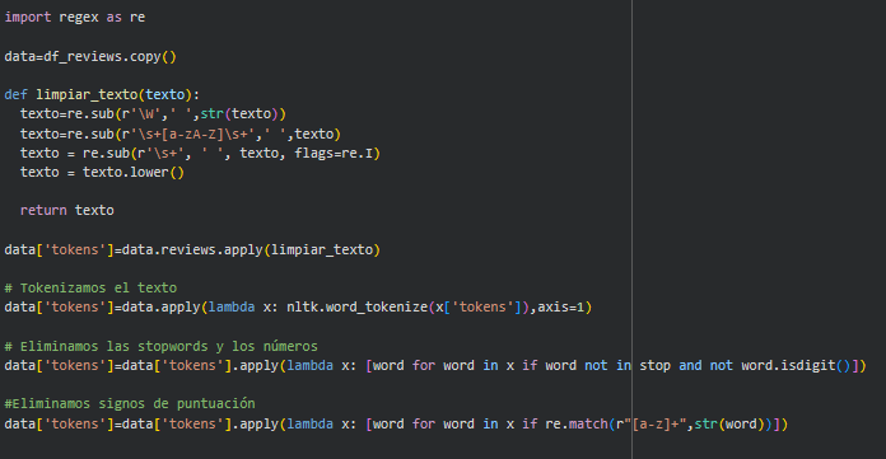Click 'limpiar_texto' in the function definition line
The width and height of the screenshot is (886, 459).
[86, 95]
